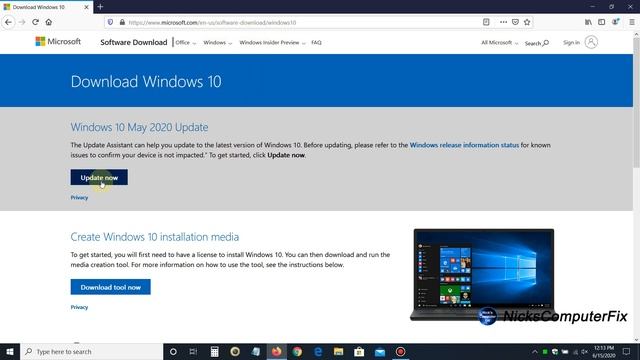Open the Windows Start menu
This screenshot has width=640, height=360.
[x=10, y=351]
